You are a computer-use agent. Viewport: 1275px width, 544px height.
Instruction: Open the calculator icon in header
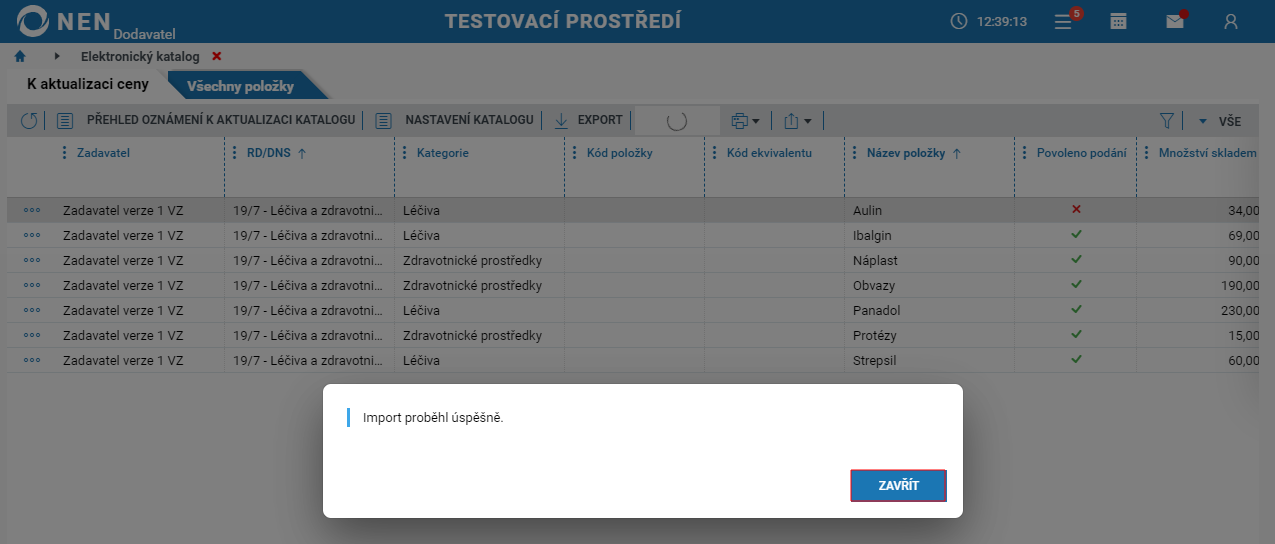point(1119,21)
